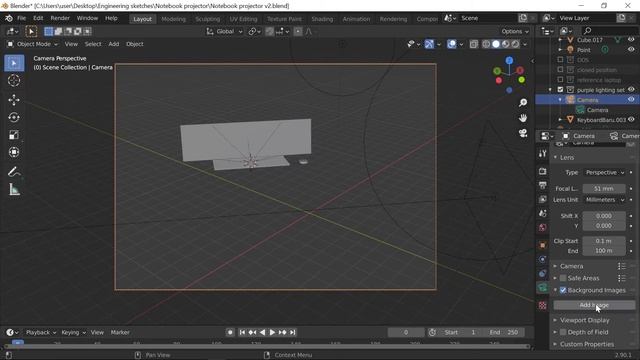Toggle visibility eye of Point light

pyautogui.click(x=631, y=49)
